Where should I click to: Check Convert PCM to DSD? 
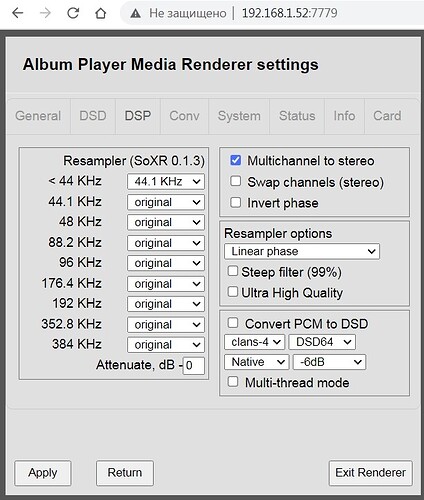pyautogui.click(x=233, y=323)
